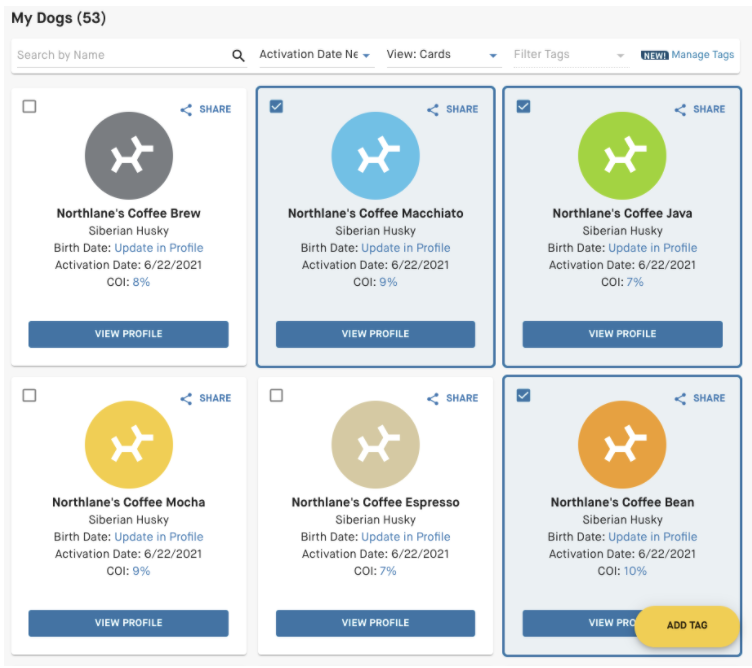Open the Filter Tags dropdown

click(x=568, y=55)
